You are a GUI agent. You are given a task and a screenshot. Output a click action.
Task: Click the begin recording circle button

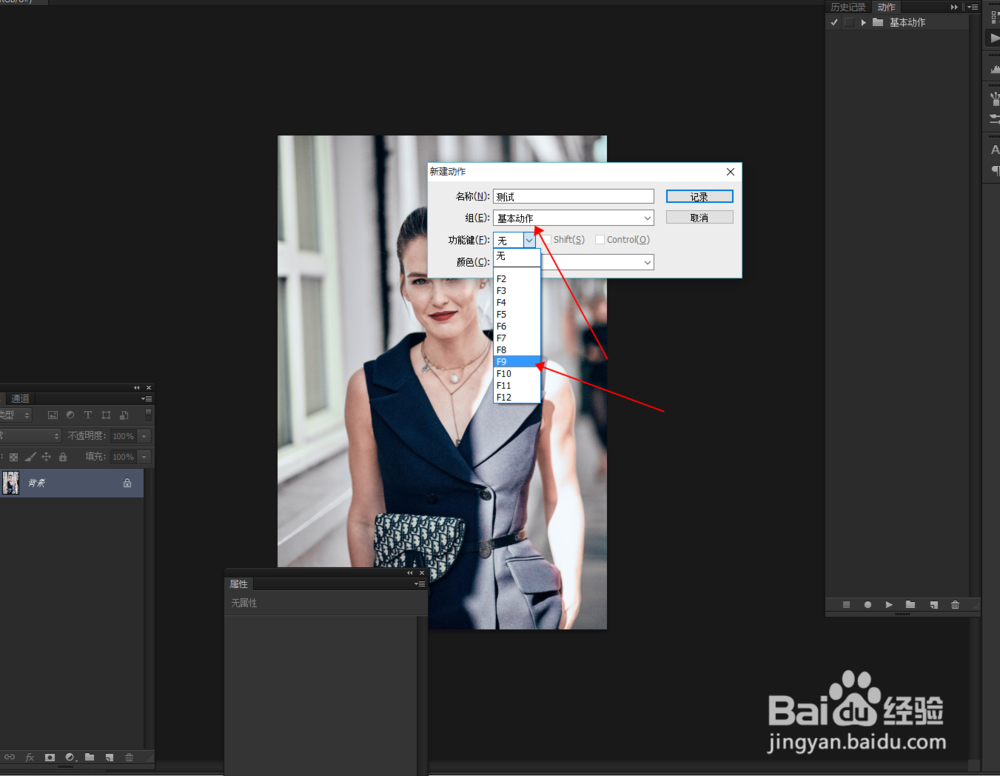pyautogui.click(x=867, y=604)
